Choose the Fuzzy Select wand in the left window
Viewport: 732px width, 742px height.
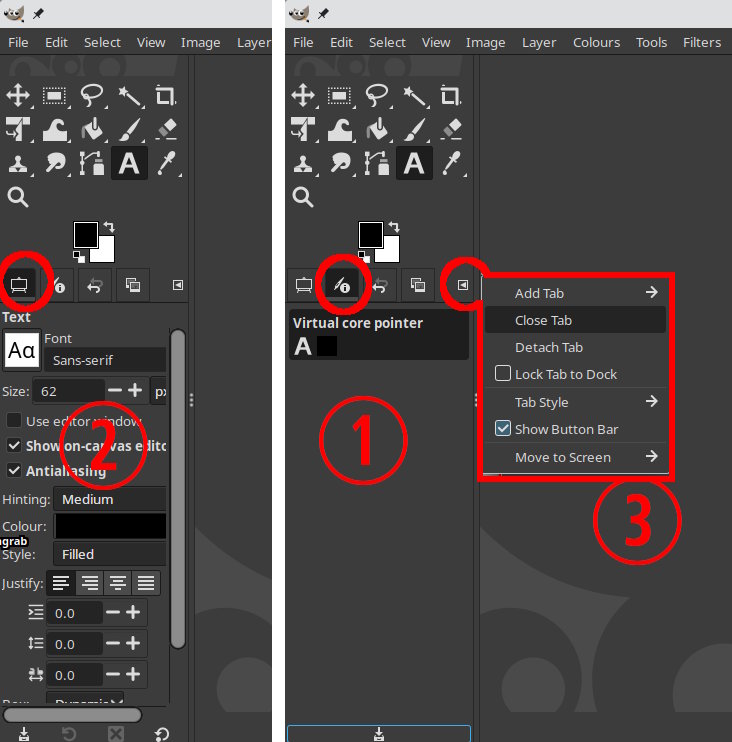129,96
